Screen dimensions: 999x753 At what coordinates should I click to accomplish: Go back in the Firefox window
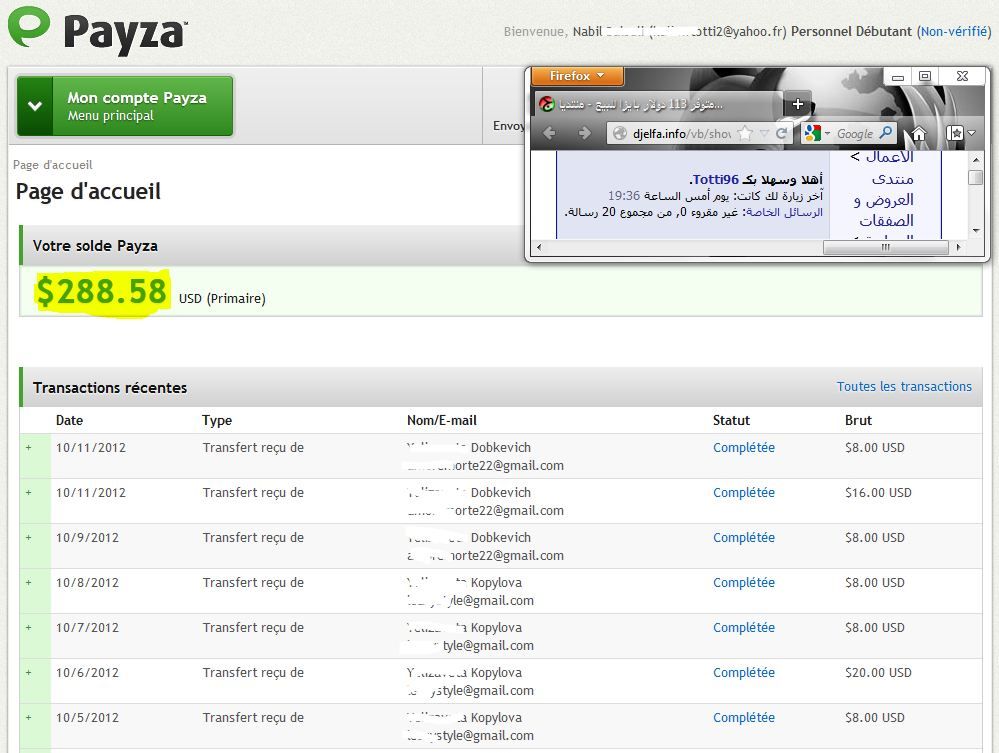click(x=550, y=133)
